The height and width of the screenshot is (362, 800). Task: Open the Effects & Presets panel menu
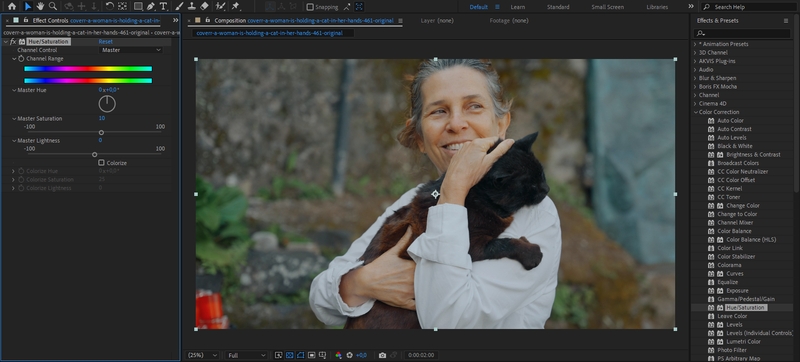click(786, 20)
